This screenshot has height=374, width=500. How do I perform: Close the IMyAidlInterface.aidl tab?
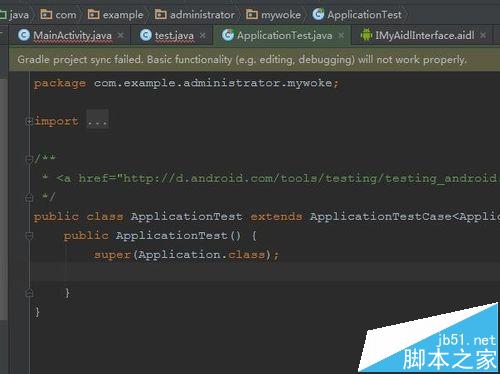click(483, 35)
